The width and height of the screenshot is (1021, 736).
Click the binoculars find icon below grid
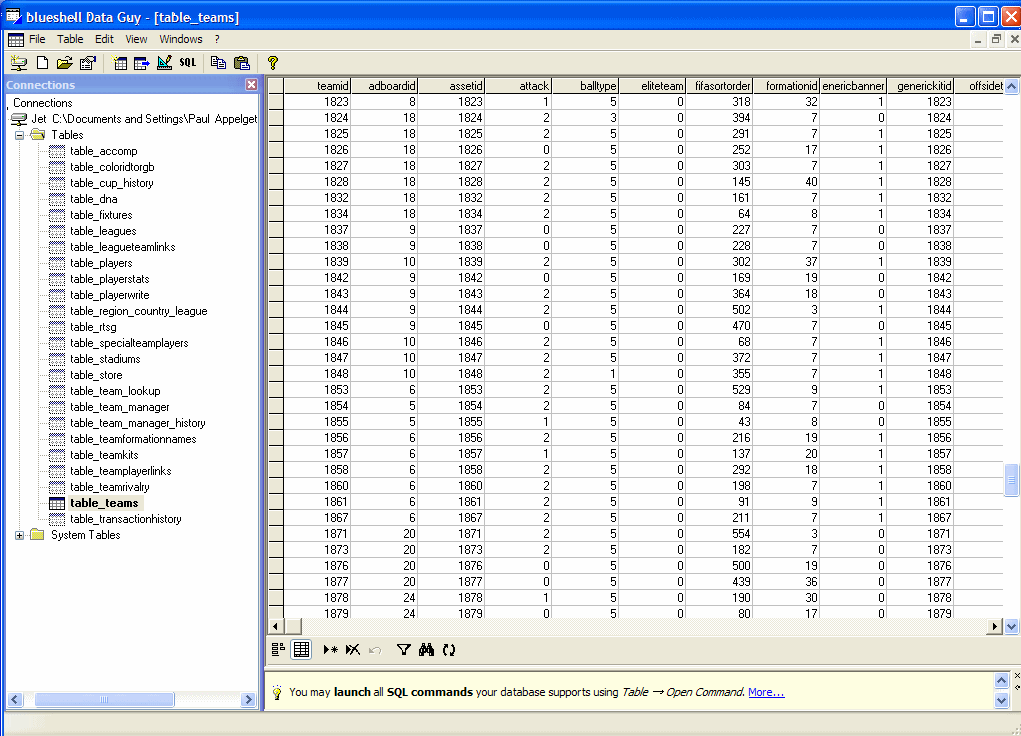tap(426, 650)
